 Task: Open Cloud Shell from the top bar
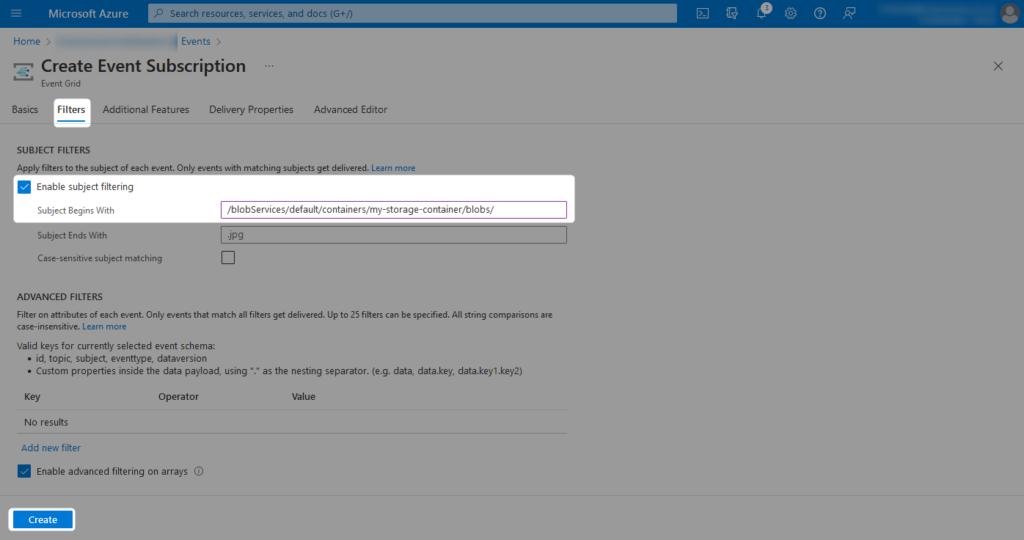[703, 13]
